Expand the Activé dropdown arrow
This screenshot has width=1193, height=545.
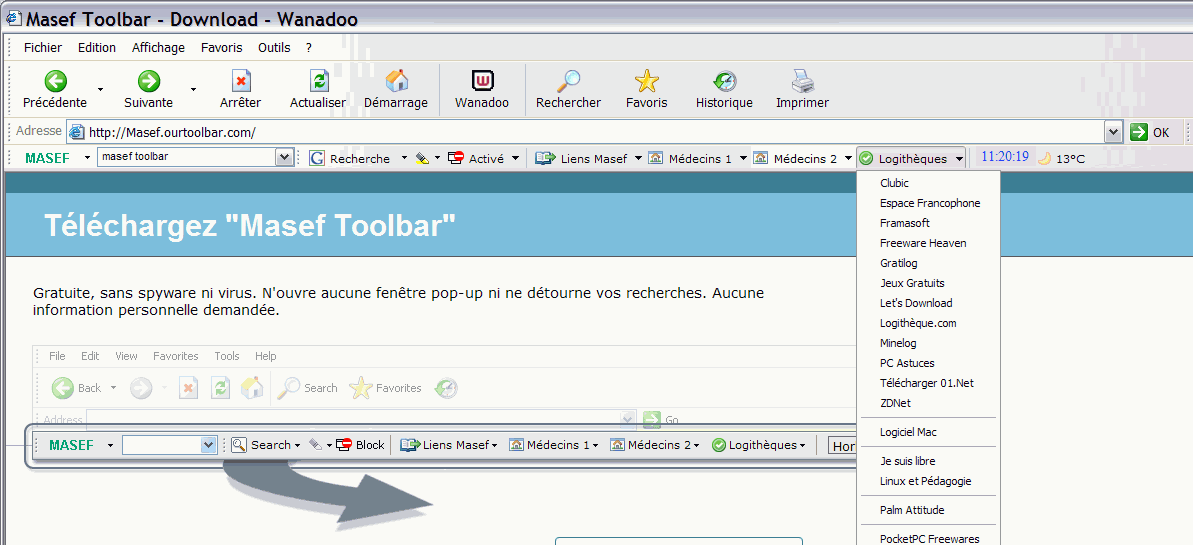pyautogui.click(x=515, y=159)
